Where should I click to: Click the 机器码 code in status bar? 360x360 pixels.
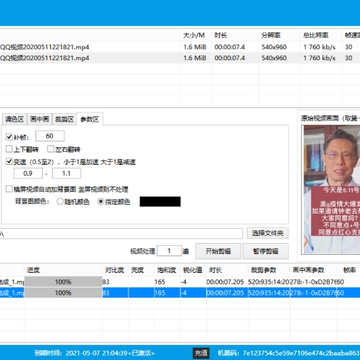coord(301,353)
